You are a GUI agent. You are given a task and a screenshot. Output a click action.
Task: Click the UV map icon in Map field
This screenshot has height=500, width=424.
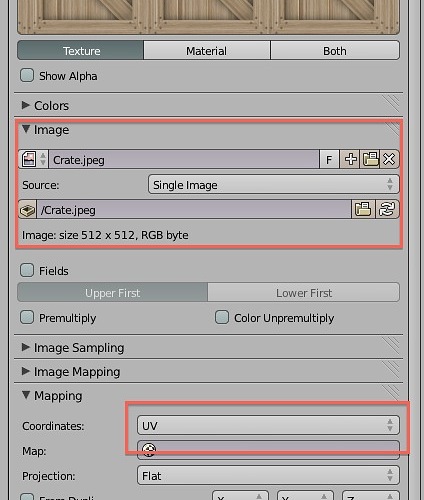point(149,450)
